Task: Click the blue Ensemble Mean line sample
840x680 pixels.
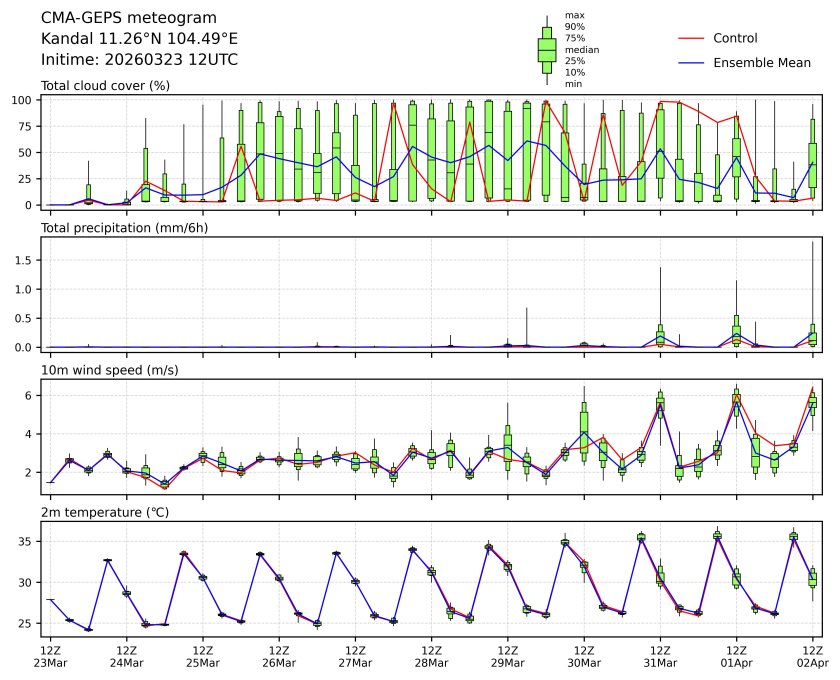Action: (x=692, y=63)
